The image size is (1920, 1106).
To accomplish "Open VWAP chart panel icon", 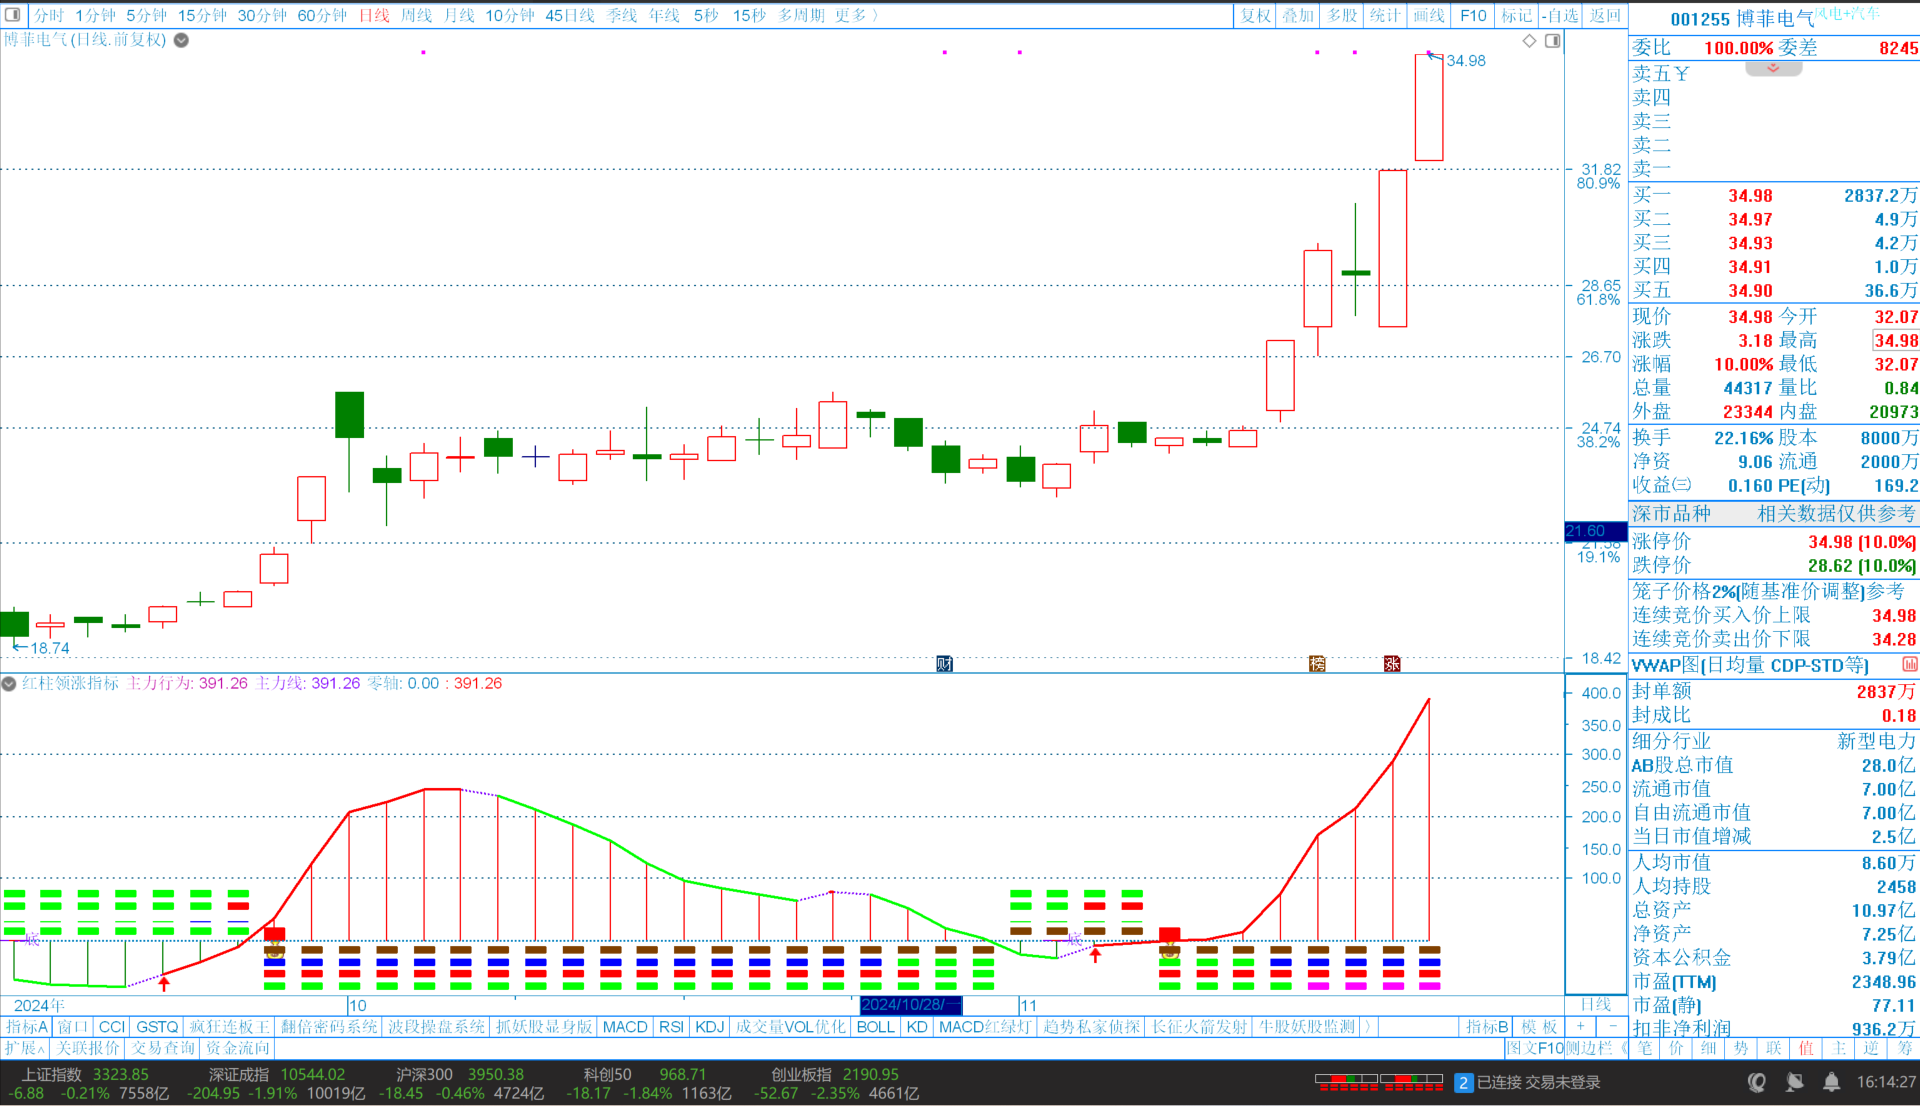I will click(1909, 665).
